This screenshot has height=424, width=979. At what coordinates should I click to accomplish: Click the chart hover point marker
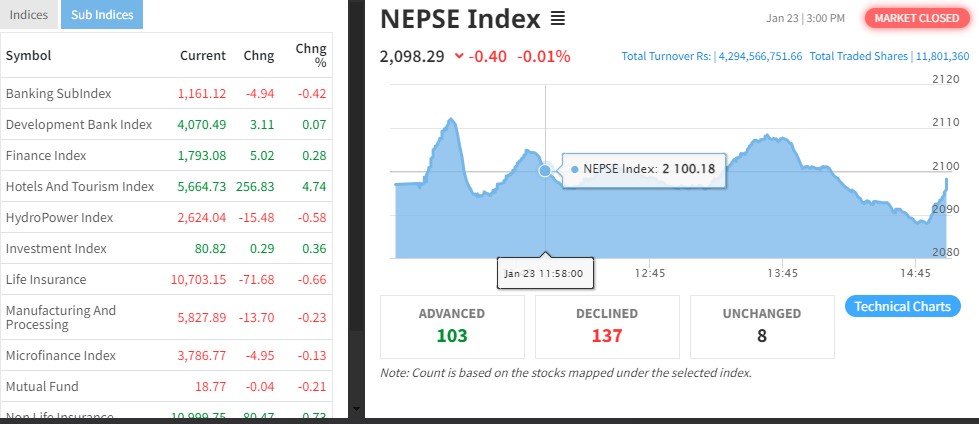[x=545, y=170]
